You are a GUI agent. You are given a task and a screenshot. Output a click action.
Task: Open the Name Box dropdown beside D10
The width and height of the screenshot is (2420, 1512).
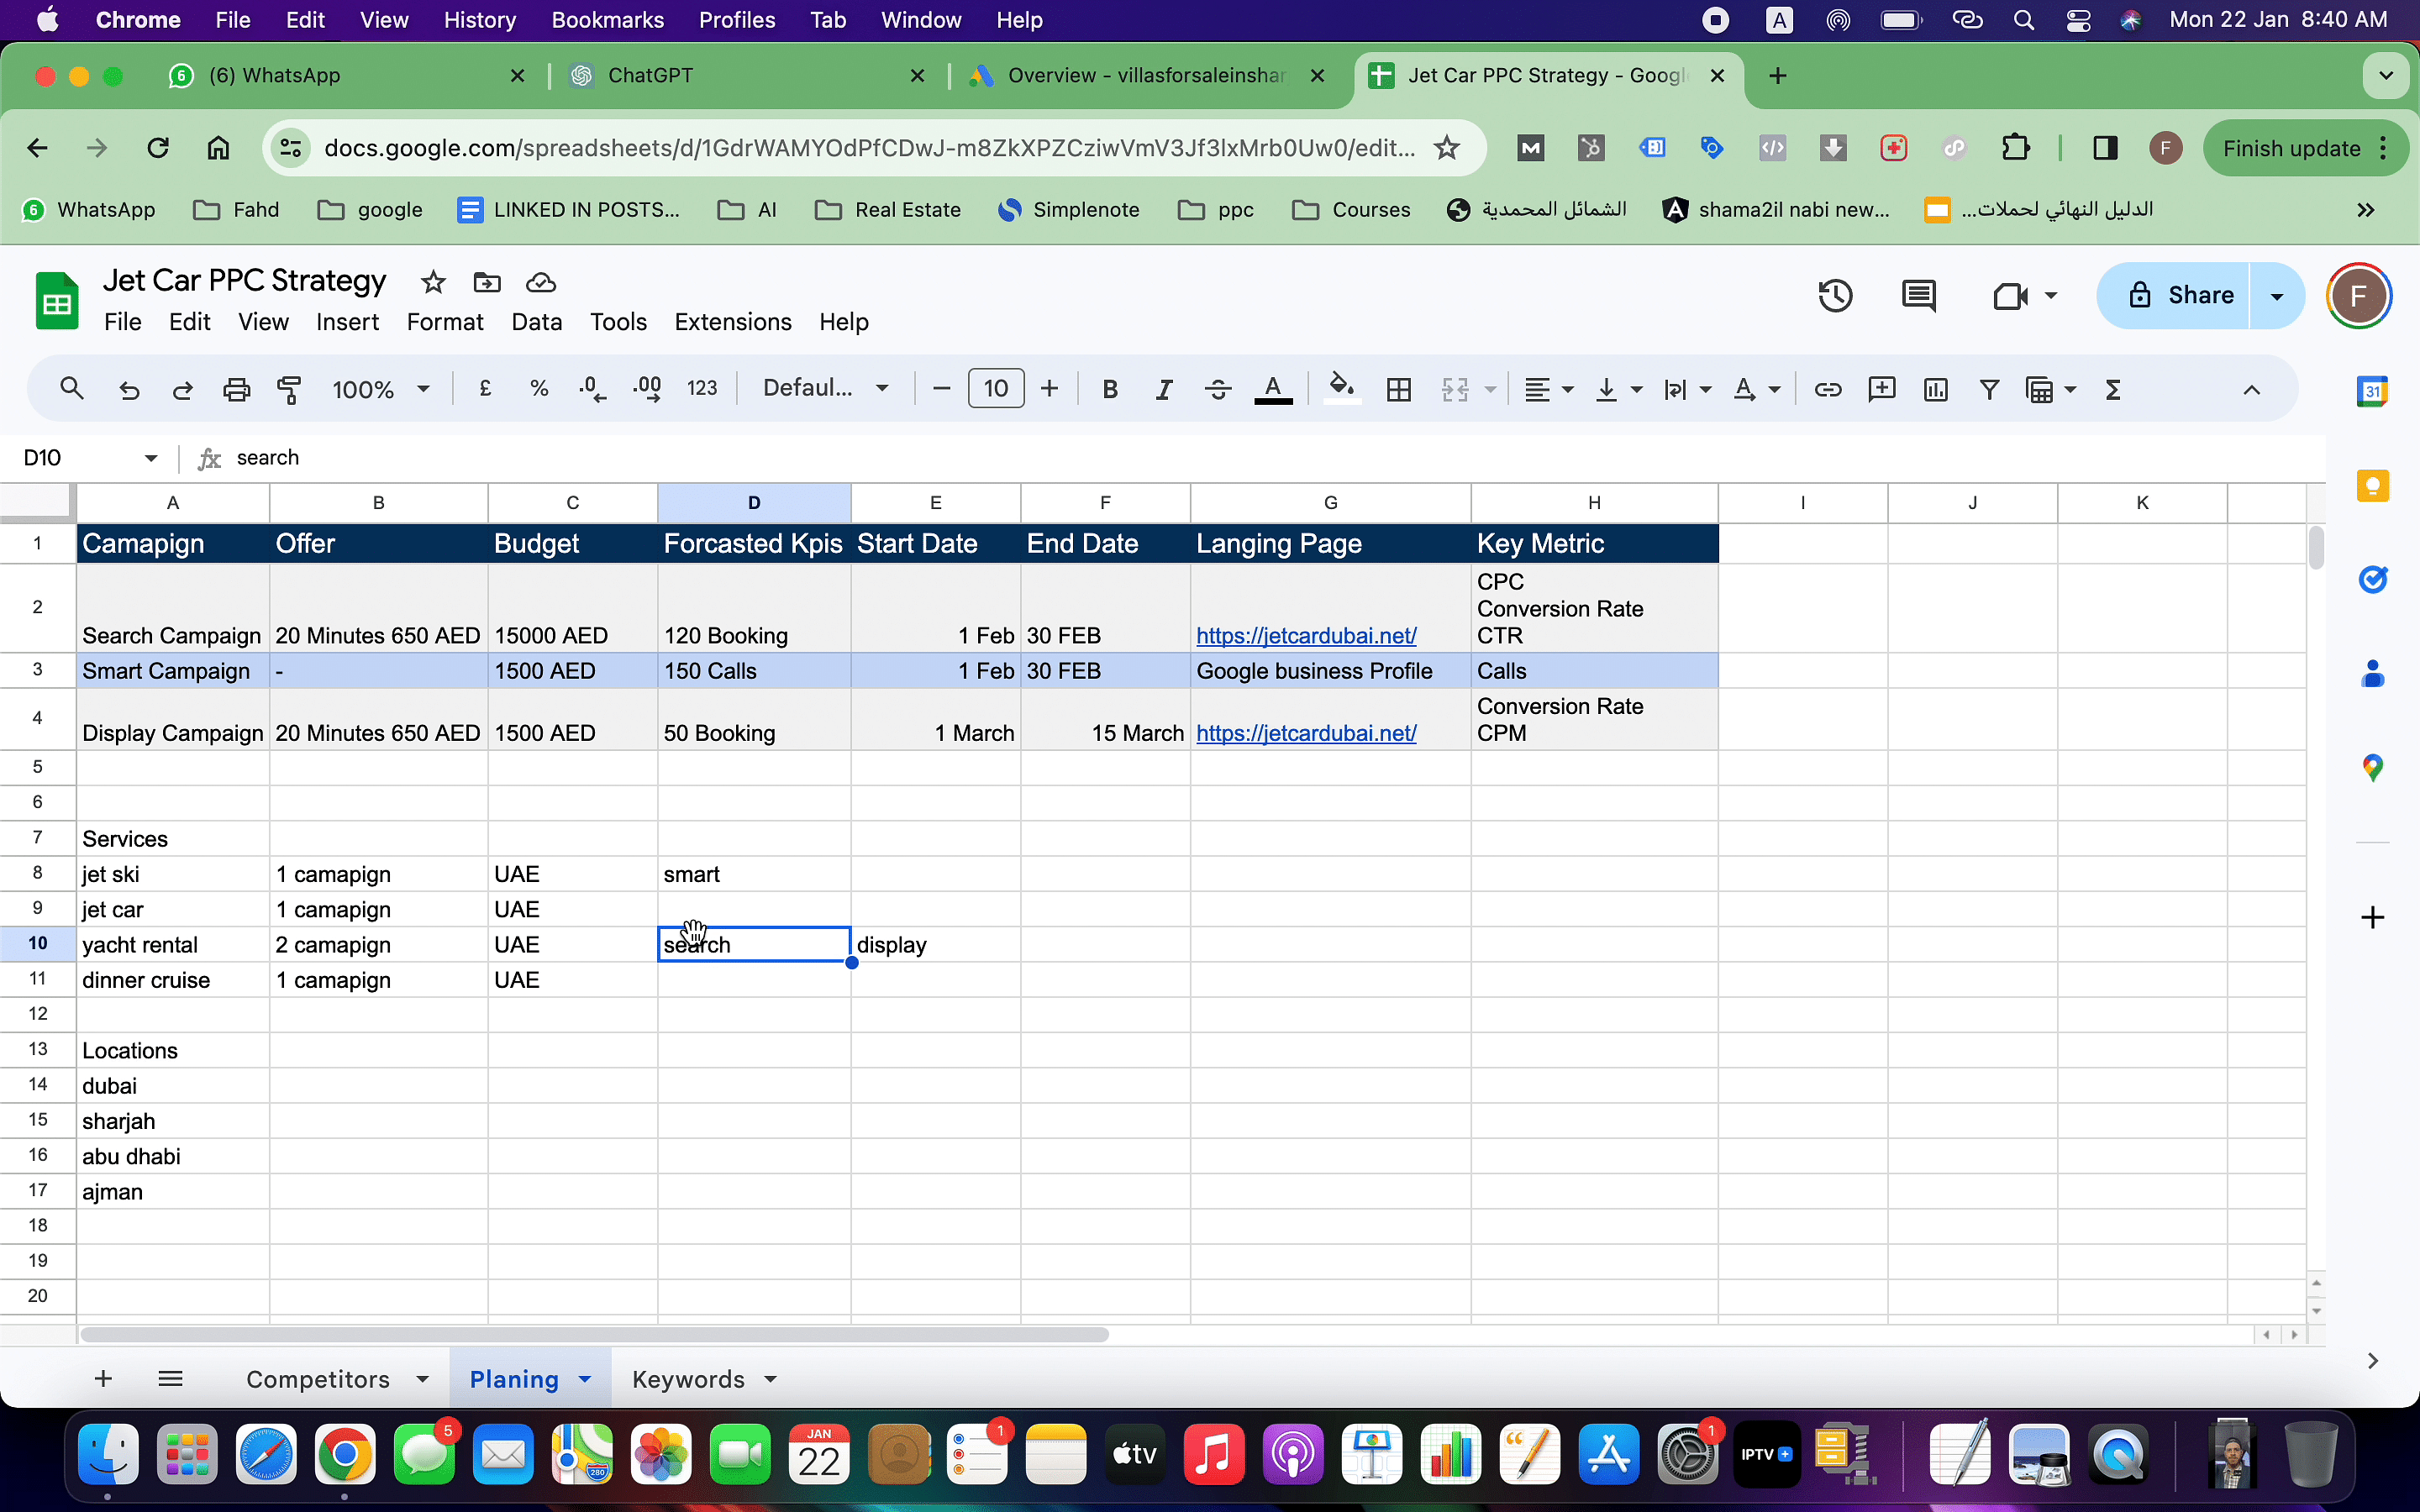pyautogui.click(x=151, y=458)
